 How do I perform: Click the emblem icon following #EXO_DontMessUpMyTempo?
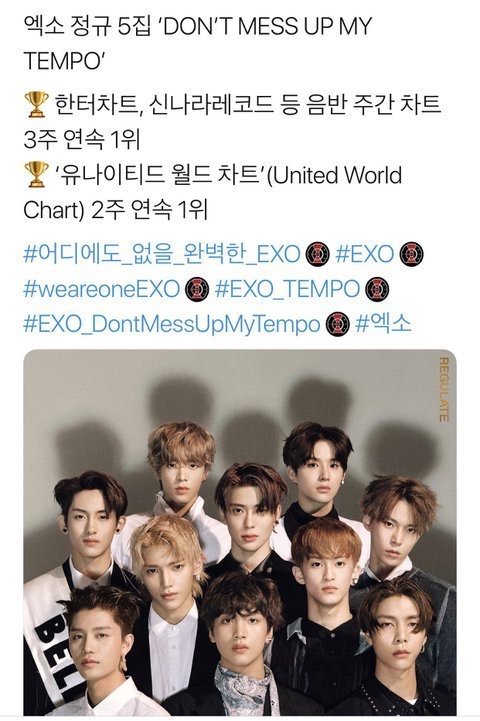pos(337,325)
